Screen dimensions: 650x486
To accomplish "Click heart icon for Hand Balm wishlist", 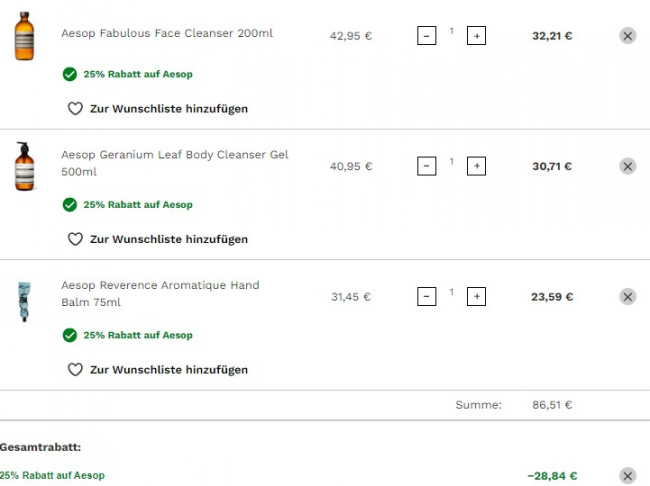I will (75, 369).
